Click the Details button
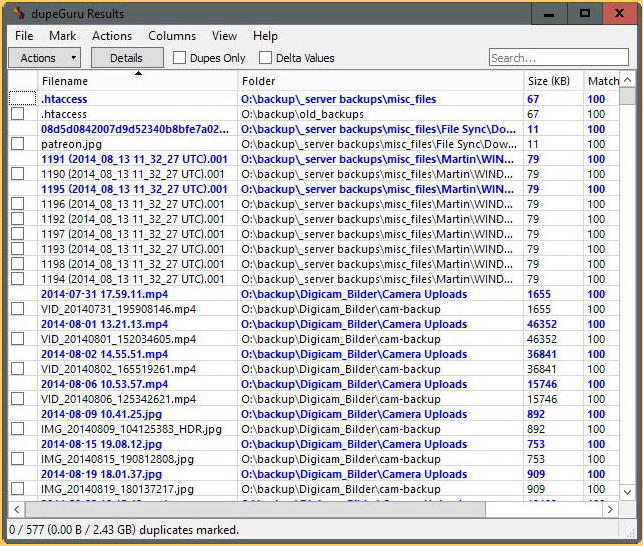This screenshot has height=546, width=643. [126, 58]
